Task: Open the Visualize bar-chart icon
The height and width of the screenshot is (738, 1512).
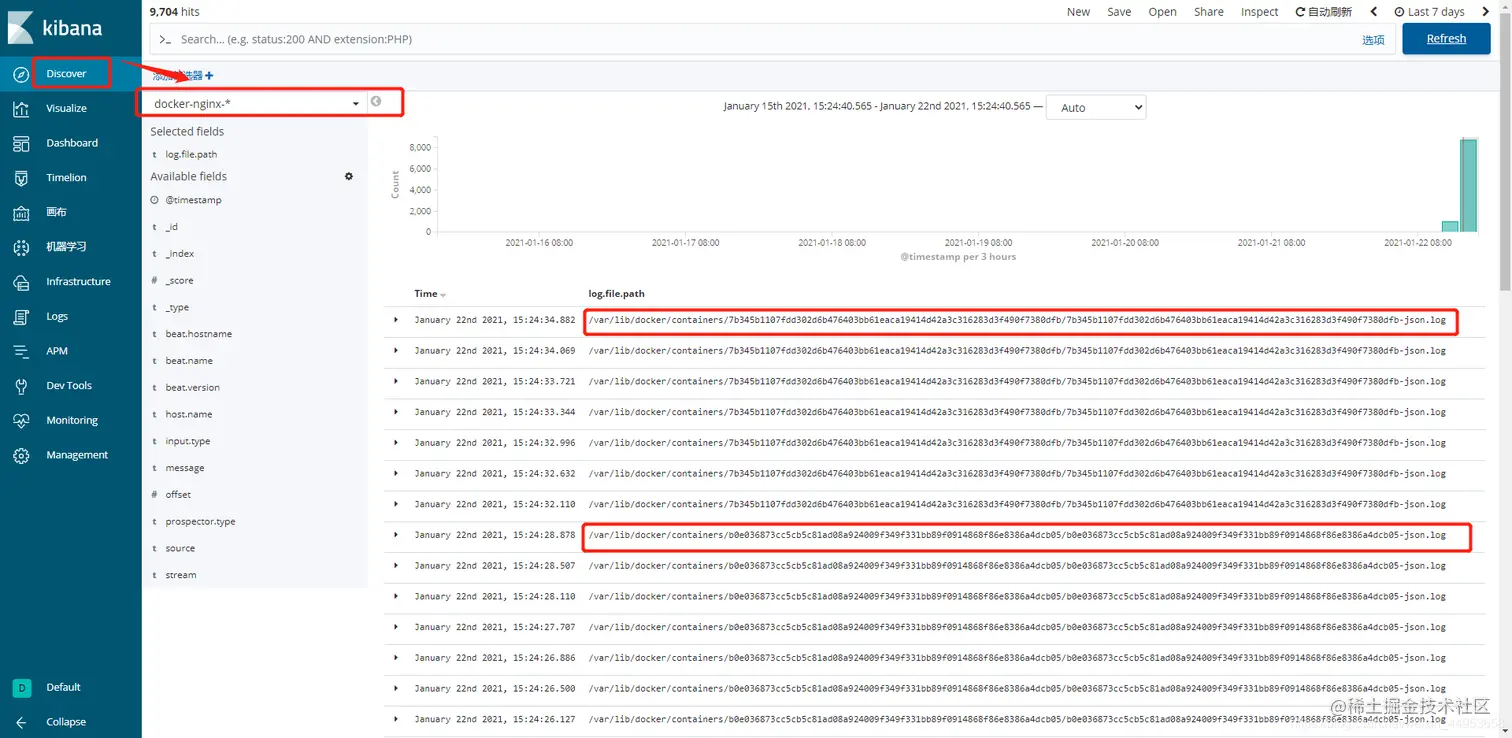Action: [x=21, y=109]
